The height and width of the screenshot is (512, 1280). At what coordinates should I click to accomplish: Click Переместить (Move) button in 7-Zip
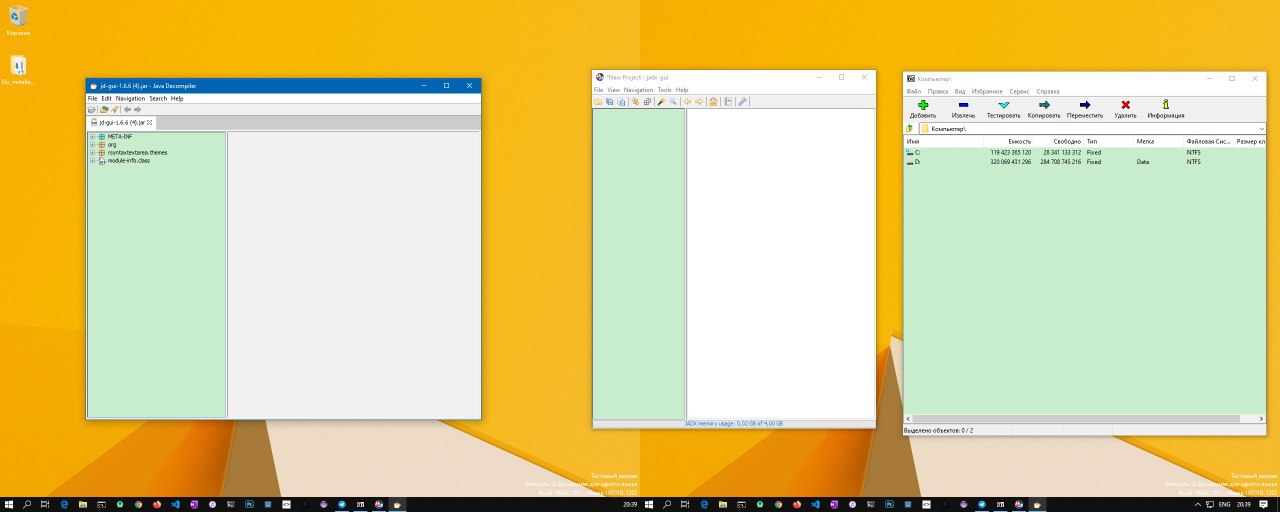click(1085, 109)
